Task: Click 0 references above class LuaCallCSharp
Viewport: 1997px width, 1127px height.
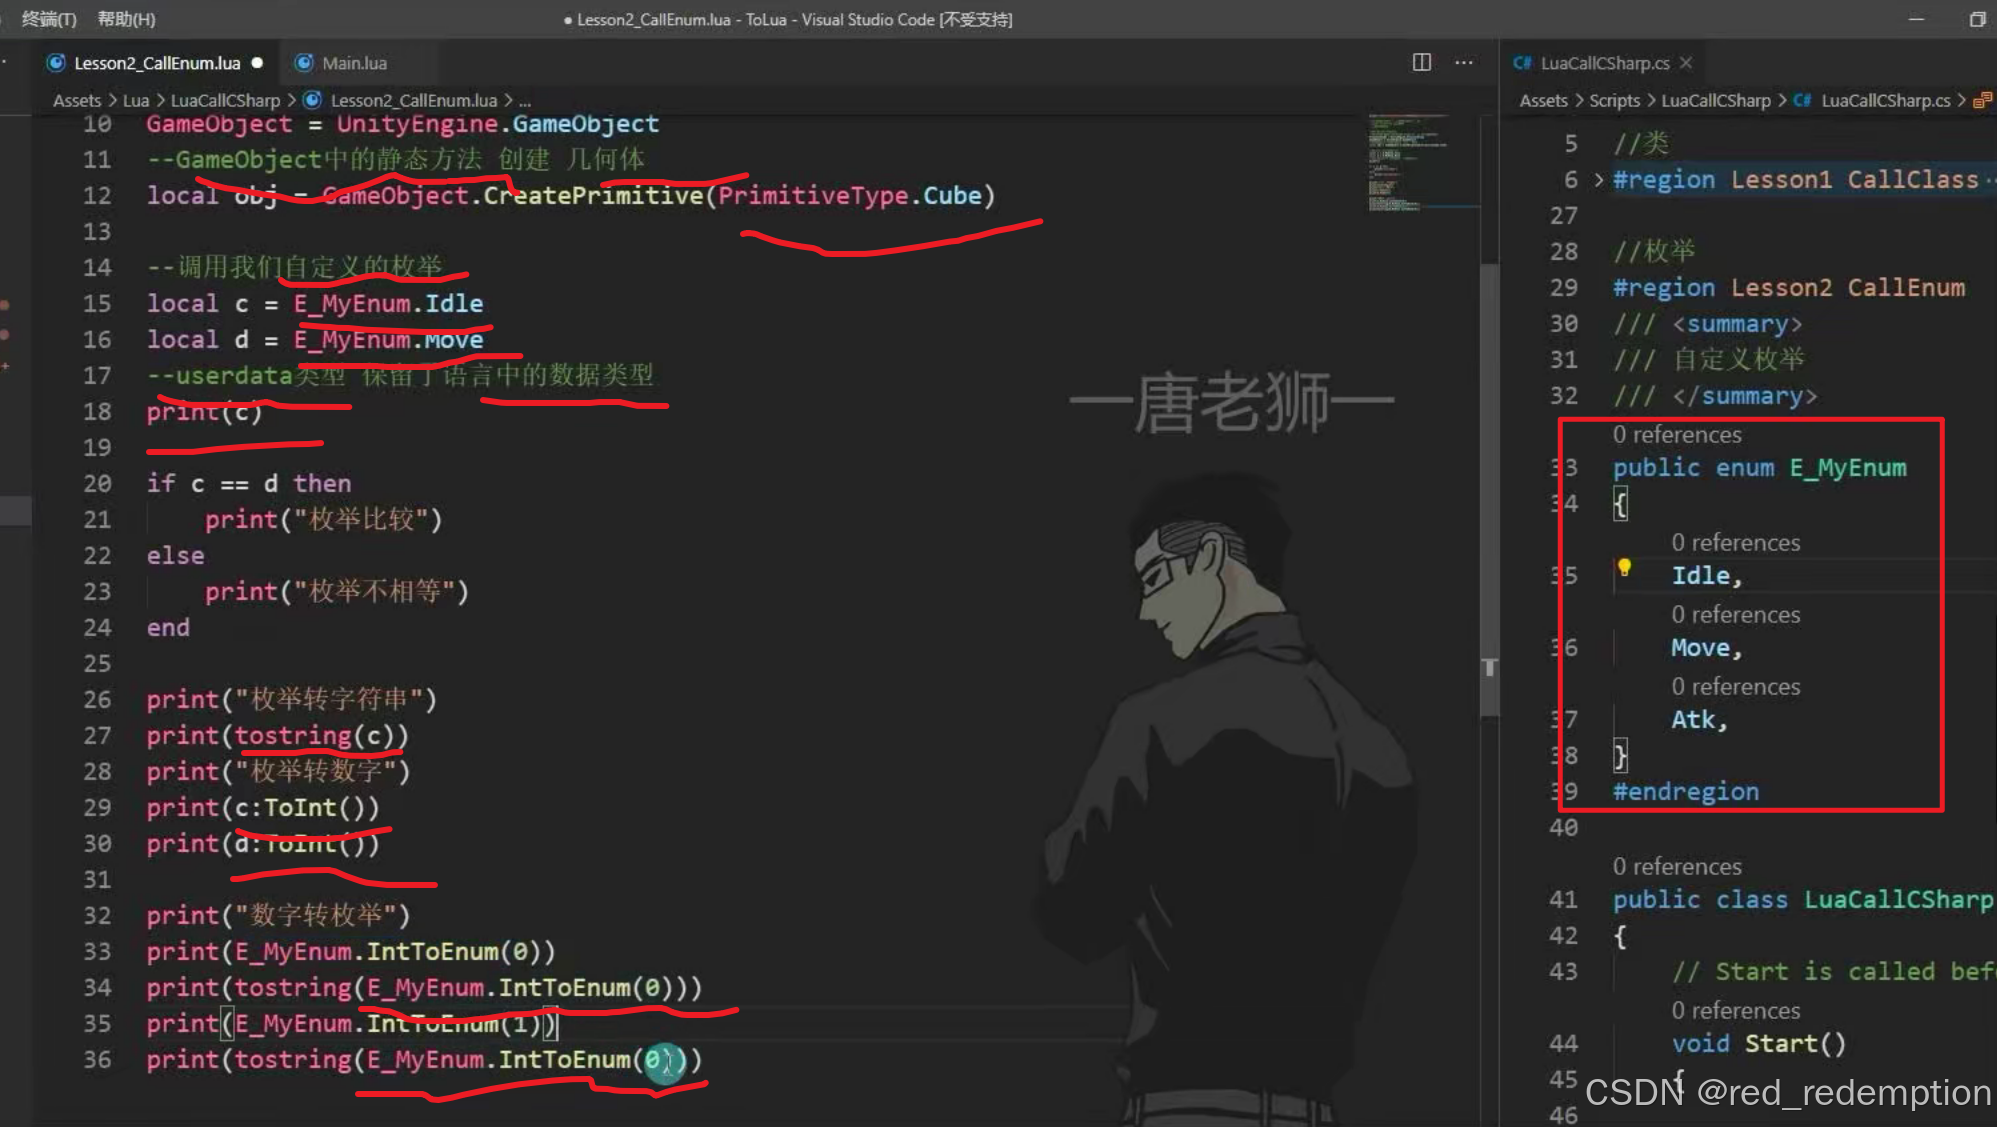Action: 1676,867
